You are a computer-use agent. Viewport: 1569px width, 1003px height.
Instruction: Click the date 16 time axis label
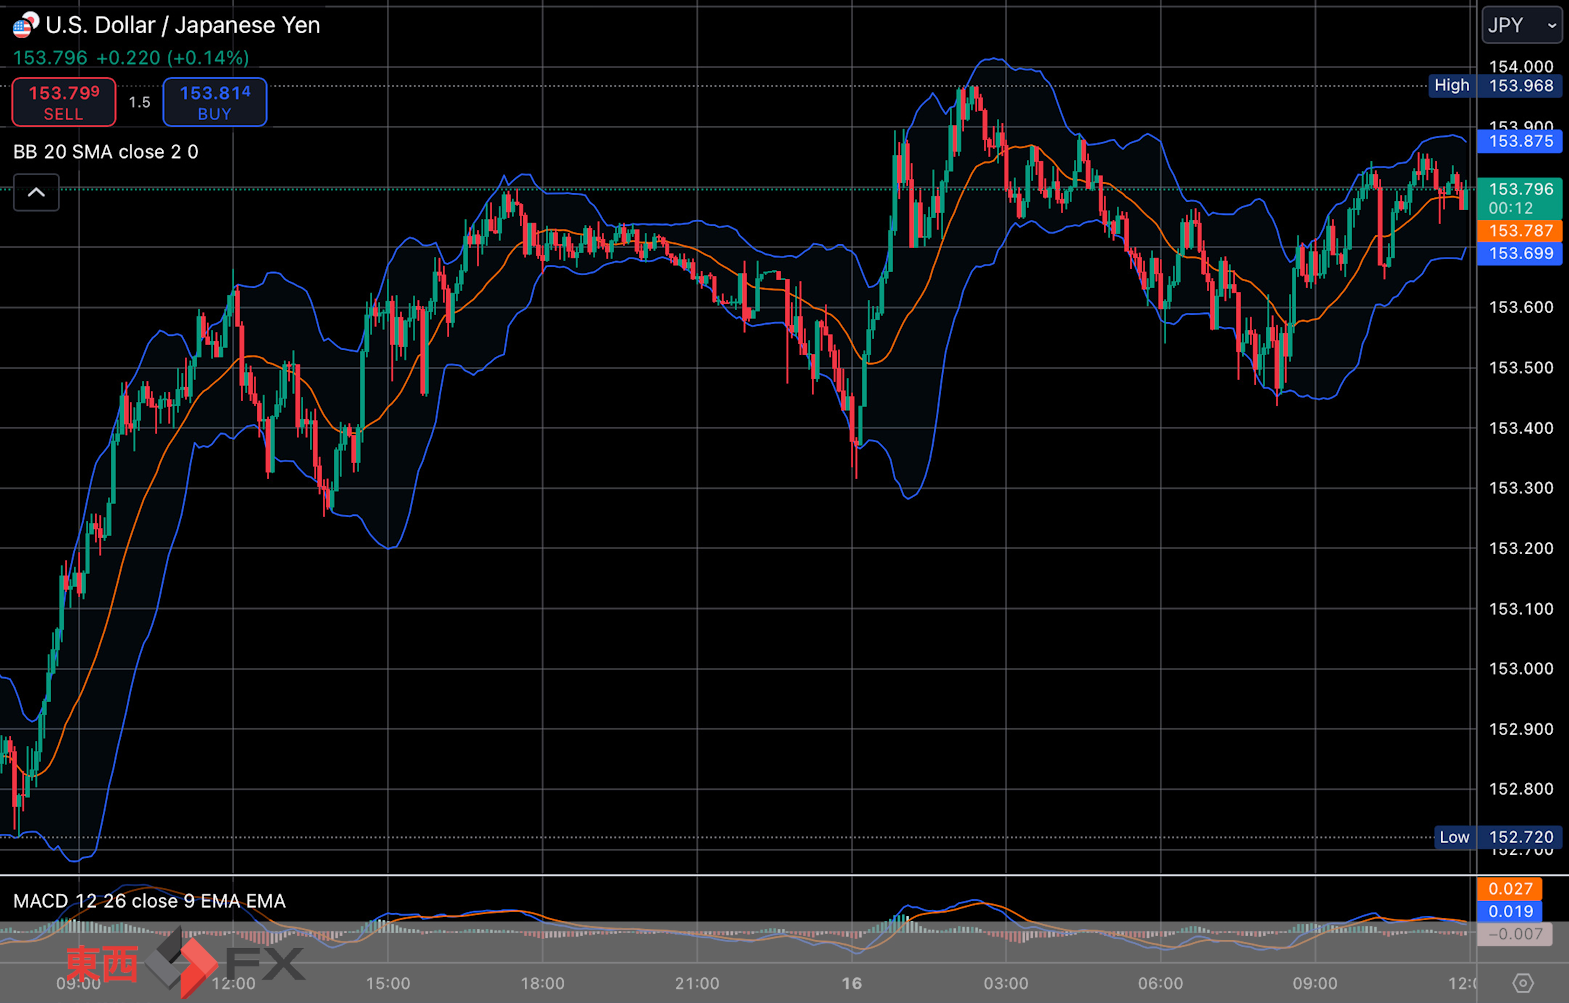click(x=851, y=983)
